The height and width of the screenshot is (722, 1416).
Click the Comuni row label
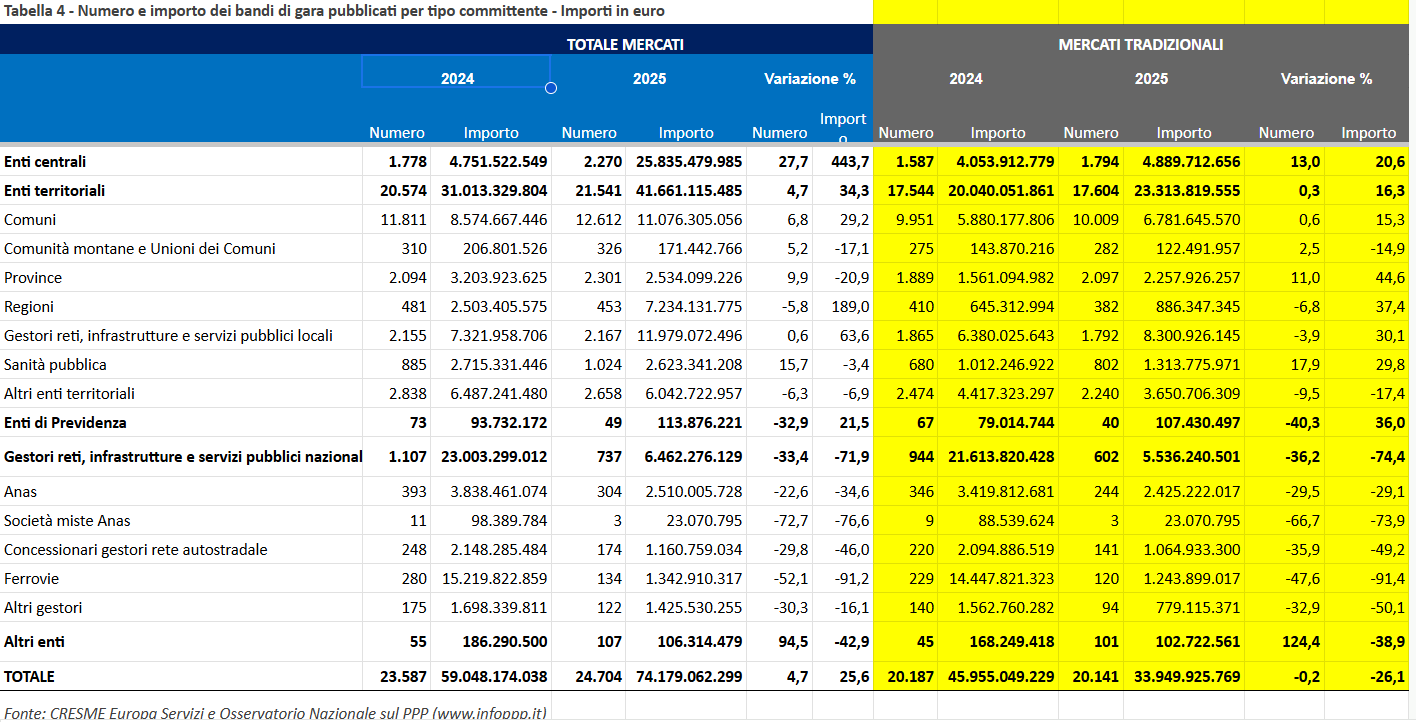point(30,220)
